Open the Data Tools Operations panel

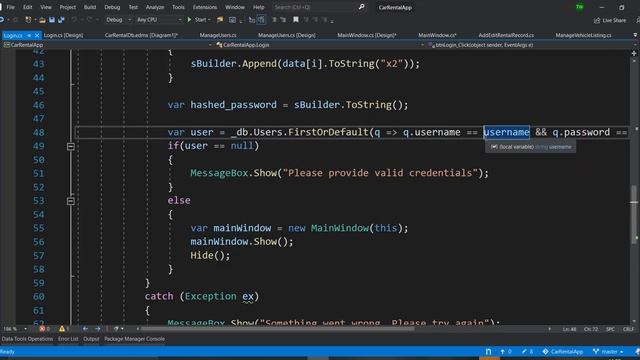point(27,339)
